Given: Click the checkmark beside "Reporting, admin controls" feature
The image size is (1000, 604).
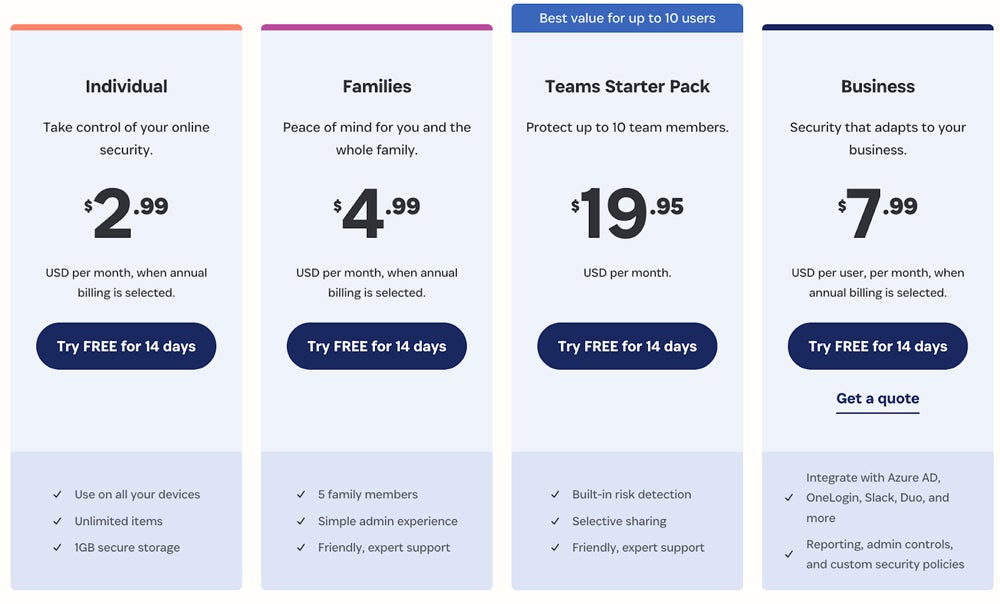Looking at the screenshot, I should (x=790, y=554).
